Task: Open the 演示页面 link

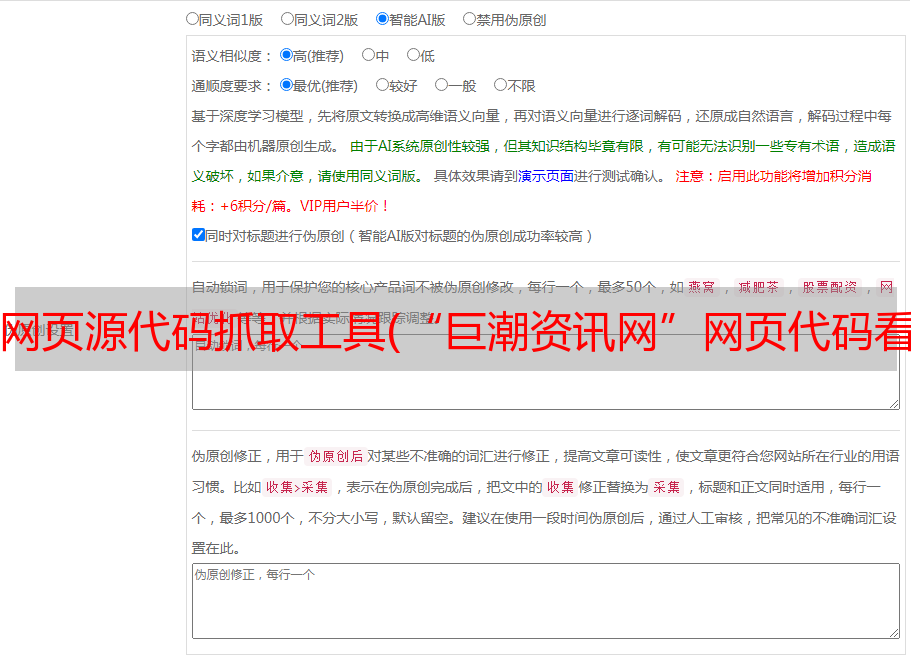Action: [x=546, y=176]
